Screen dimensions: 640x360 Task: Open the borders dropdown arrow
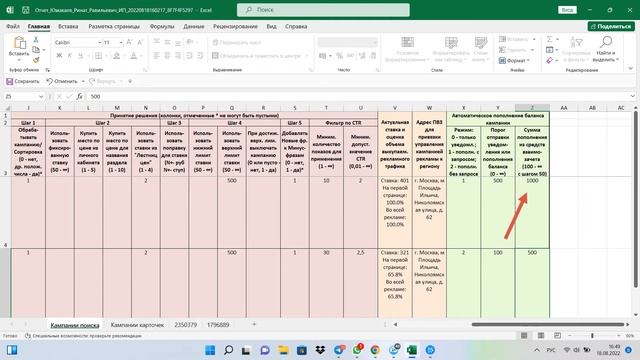(106, 56)
